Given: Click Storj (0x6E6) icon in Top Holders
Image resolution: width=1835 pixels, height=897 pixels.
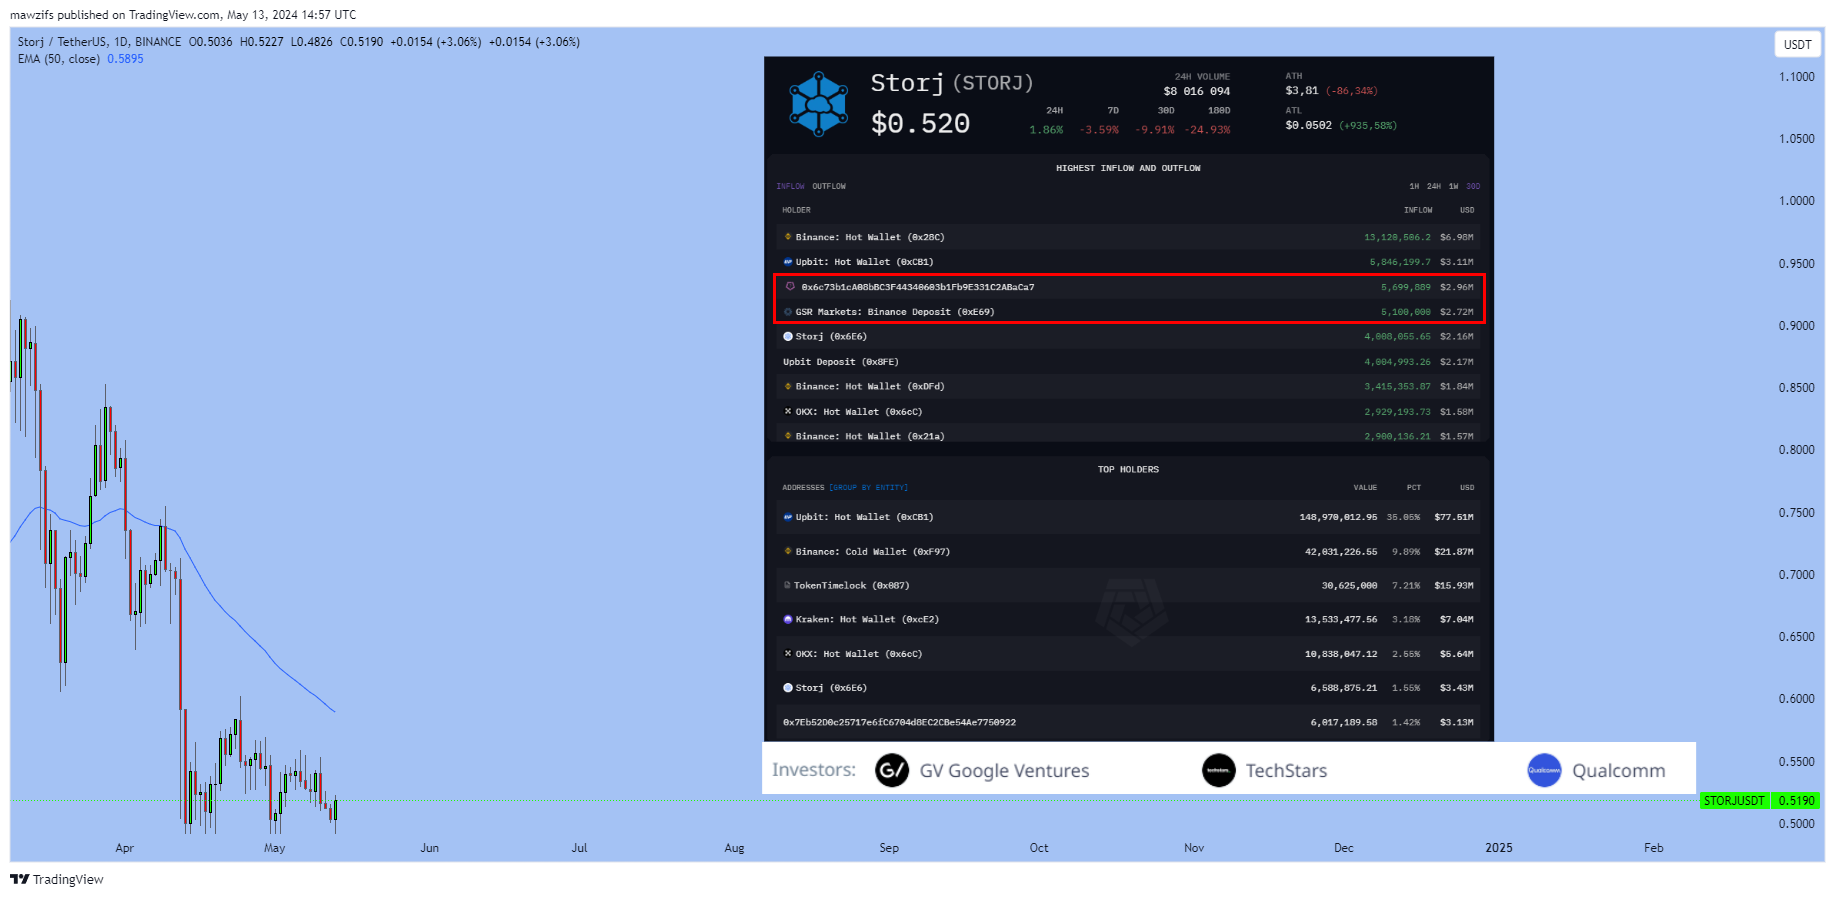Looking at the screenshot, I should 788,688.
